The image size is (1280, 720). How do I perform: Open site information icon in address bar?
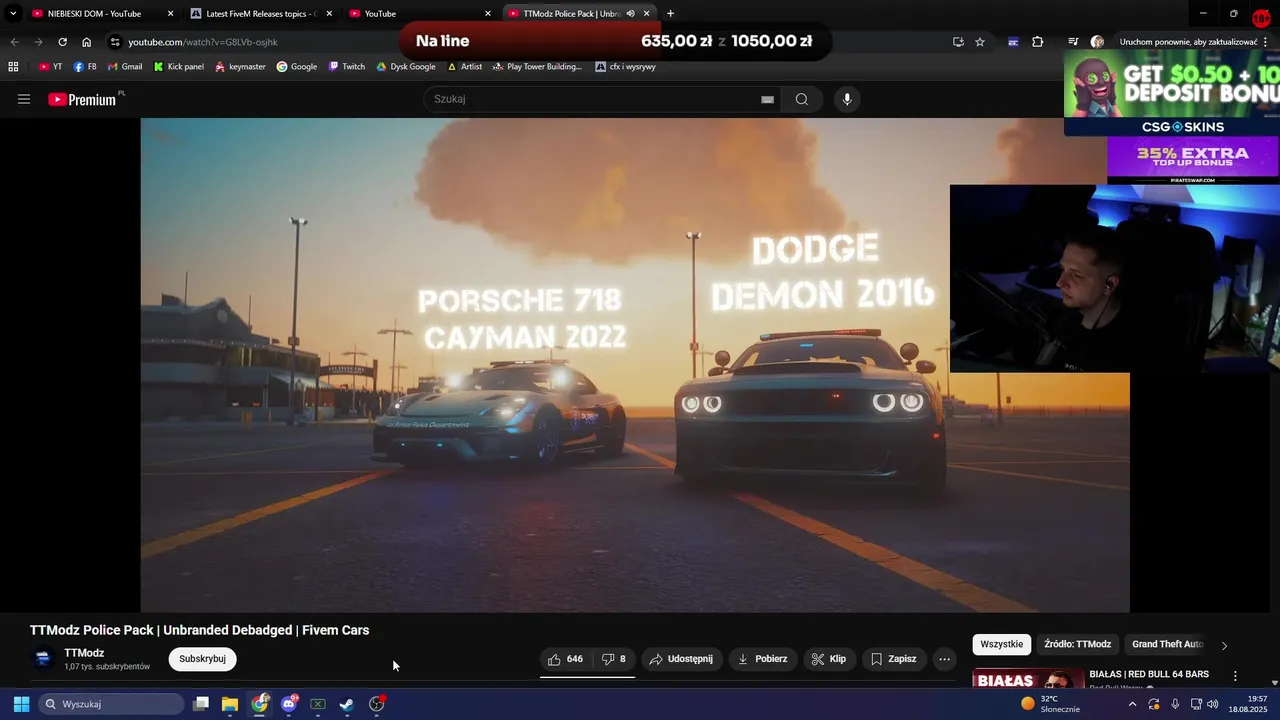coord(115,42)
